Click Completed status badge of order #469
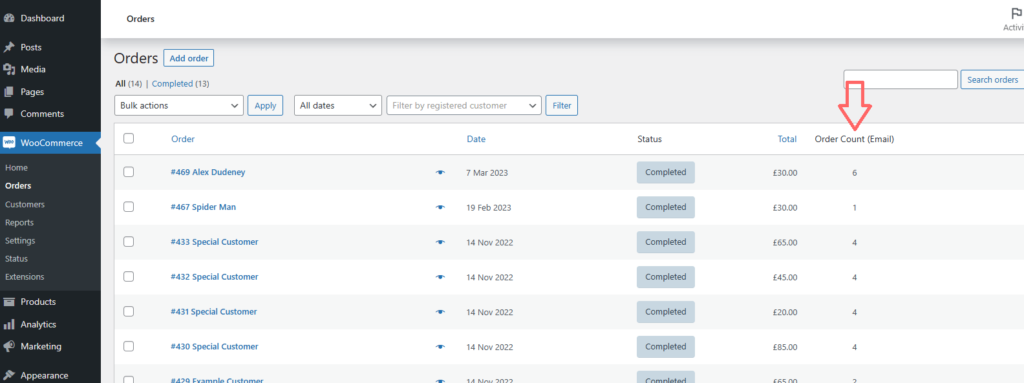Viewport: 1024px width, 383px height. 665,173
